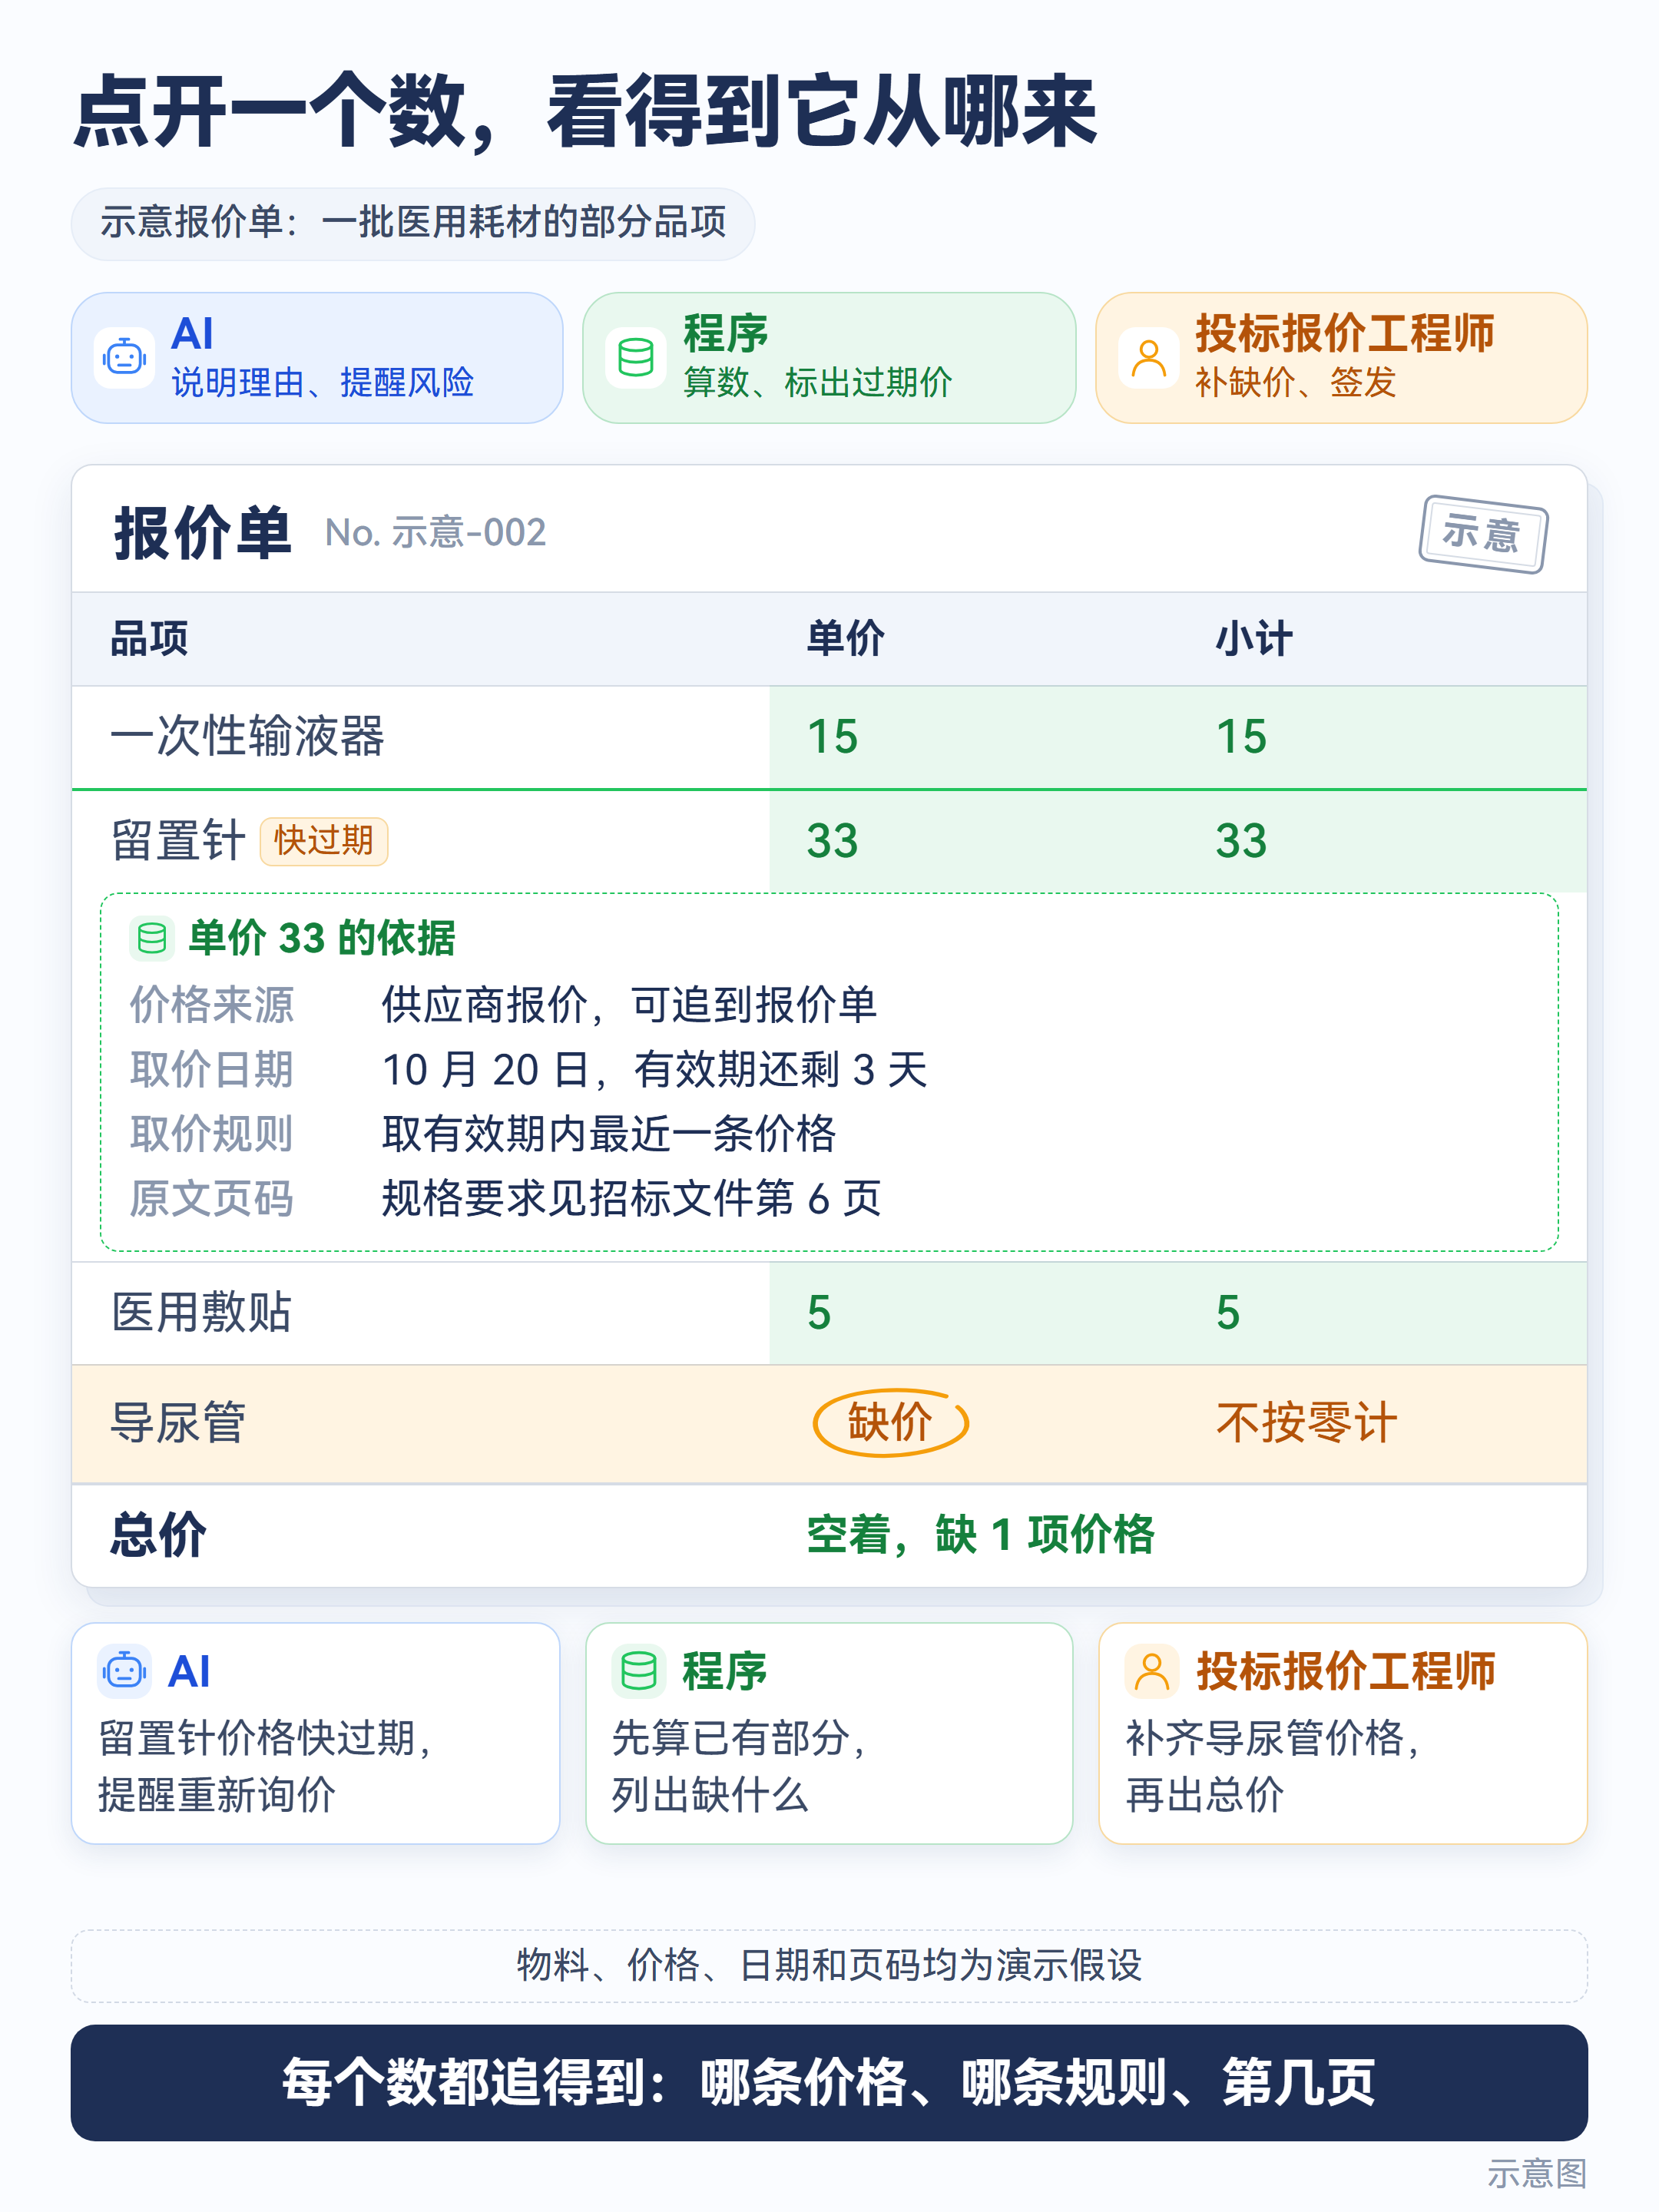This screenshot has width=1659, height=2212.
Task: Click the circled 缺价 marker for 导尿管
Action: click(890, 1422)
